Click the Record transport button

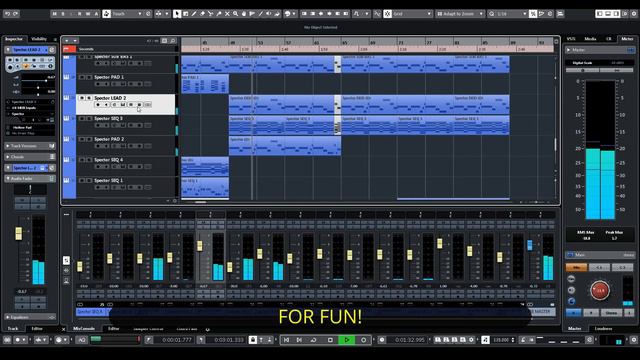[x=363, y=340]
